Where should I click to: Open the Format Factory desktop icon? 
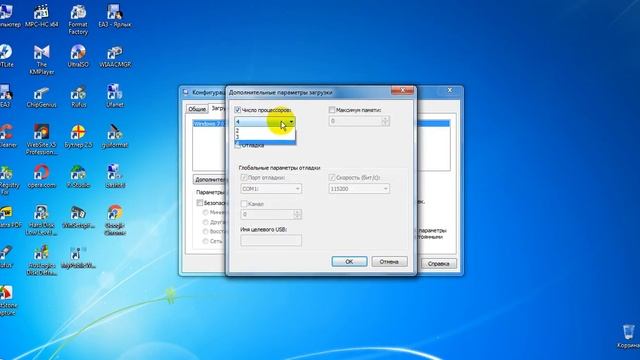pos(78,19)
